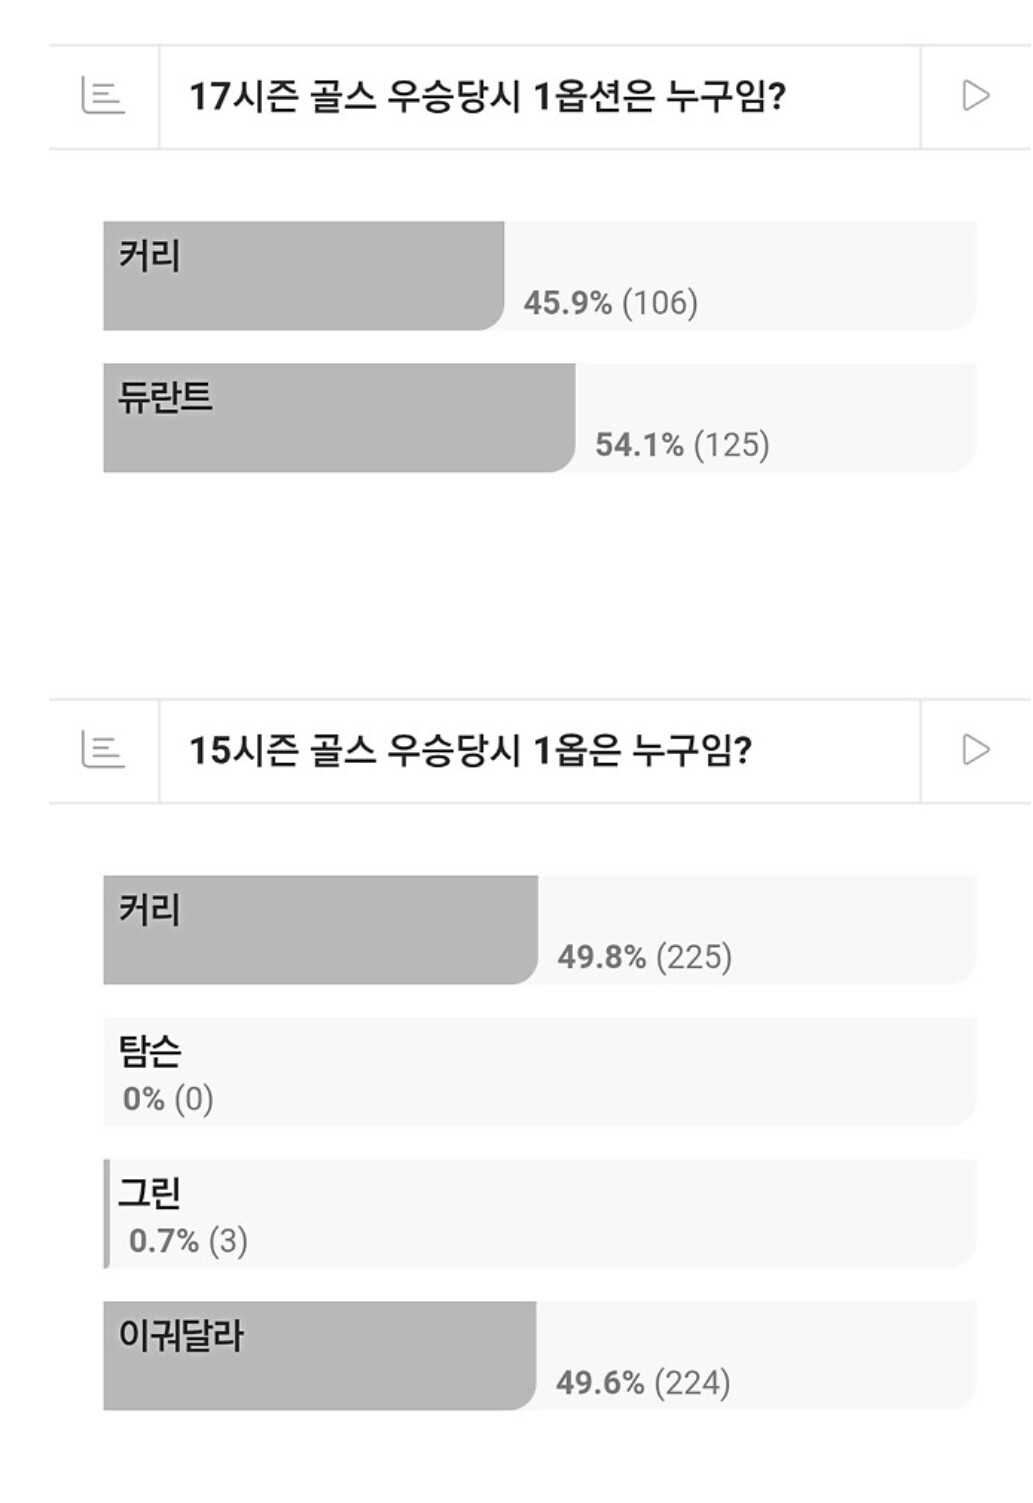Viewport: 1033px width, 1503px height.
Task: Click the poll chart icon beside 15시즌 question
Action: pyautogui.click(x=103, y=750)
